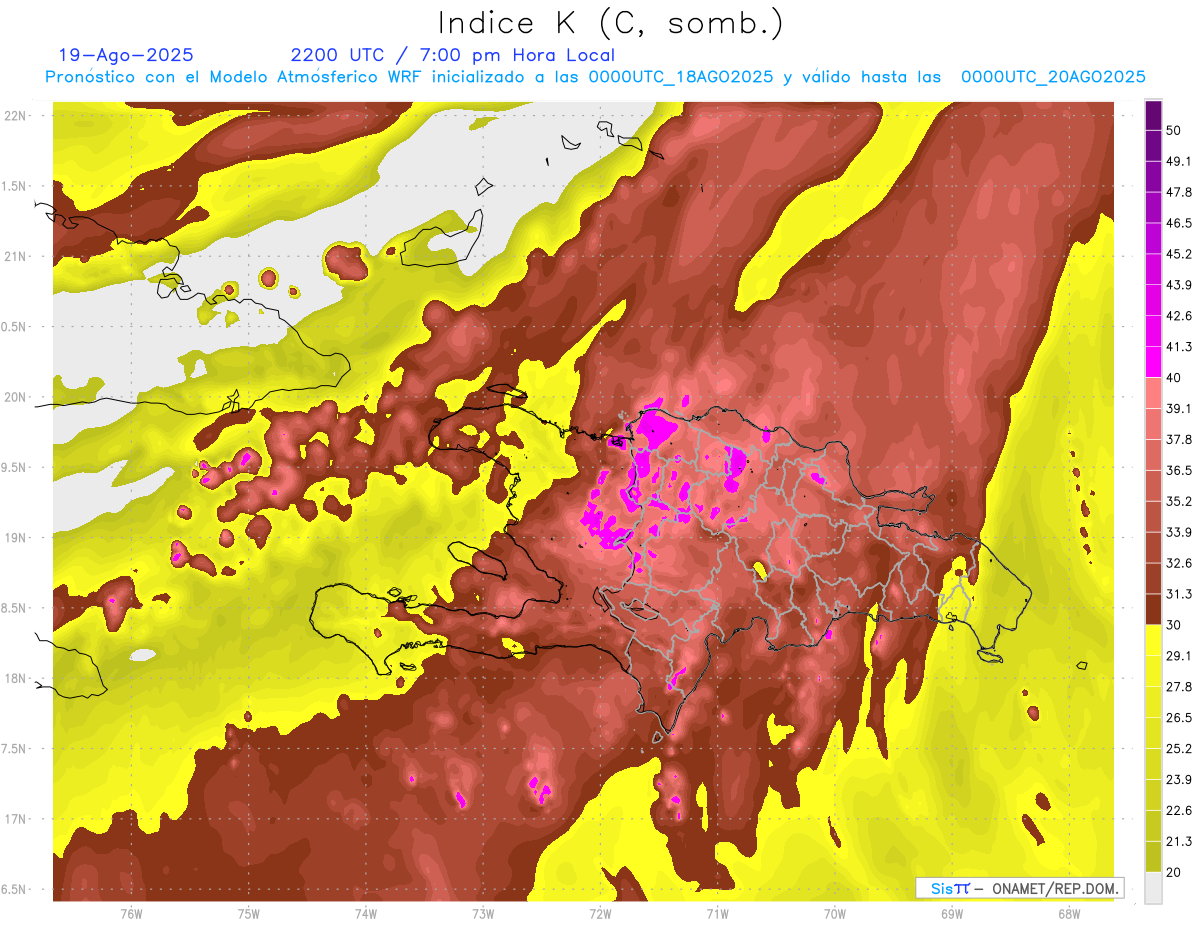This screenshot has width=1200, height=927.
Task: Click the '40' legend value
Action: 1175,377
